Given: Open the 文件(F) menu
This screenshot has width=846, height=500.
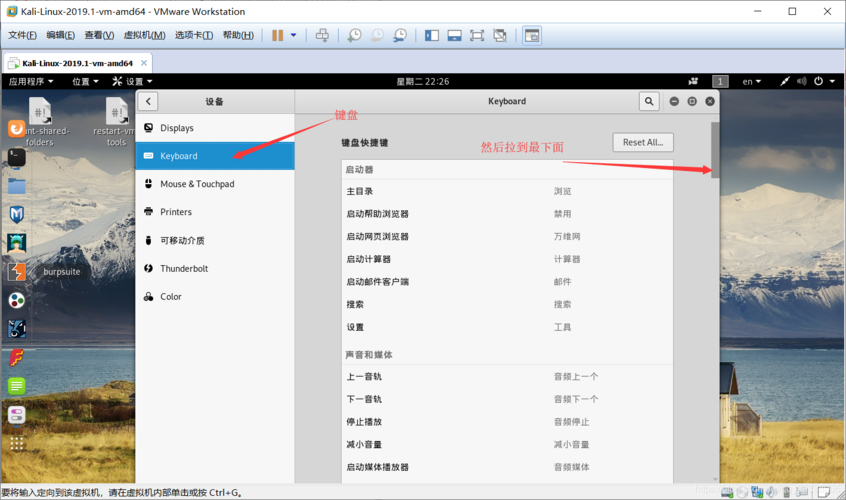Looking at the screenshot, I should pos(22,35).
